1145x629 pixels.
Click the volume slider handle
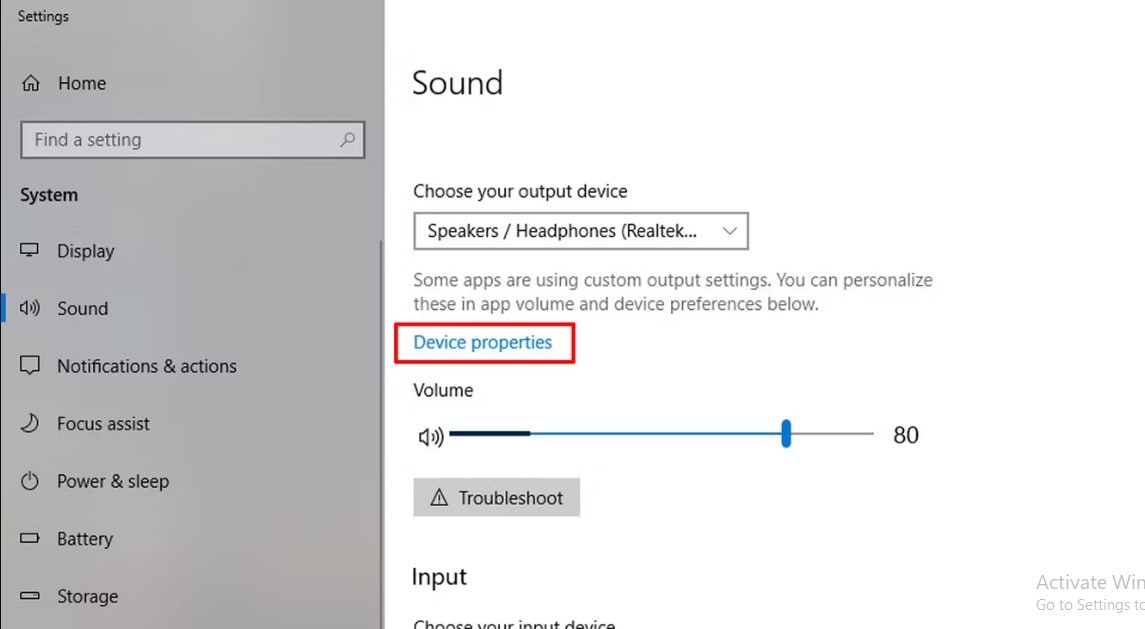click(786, 433)
